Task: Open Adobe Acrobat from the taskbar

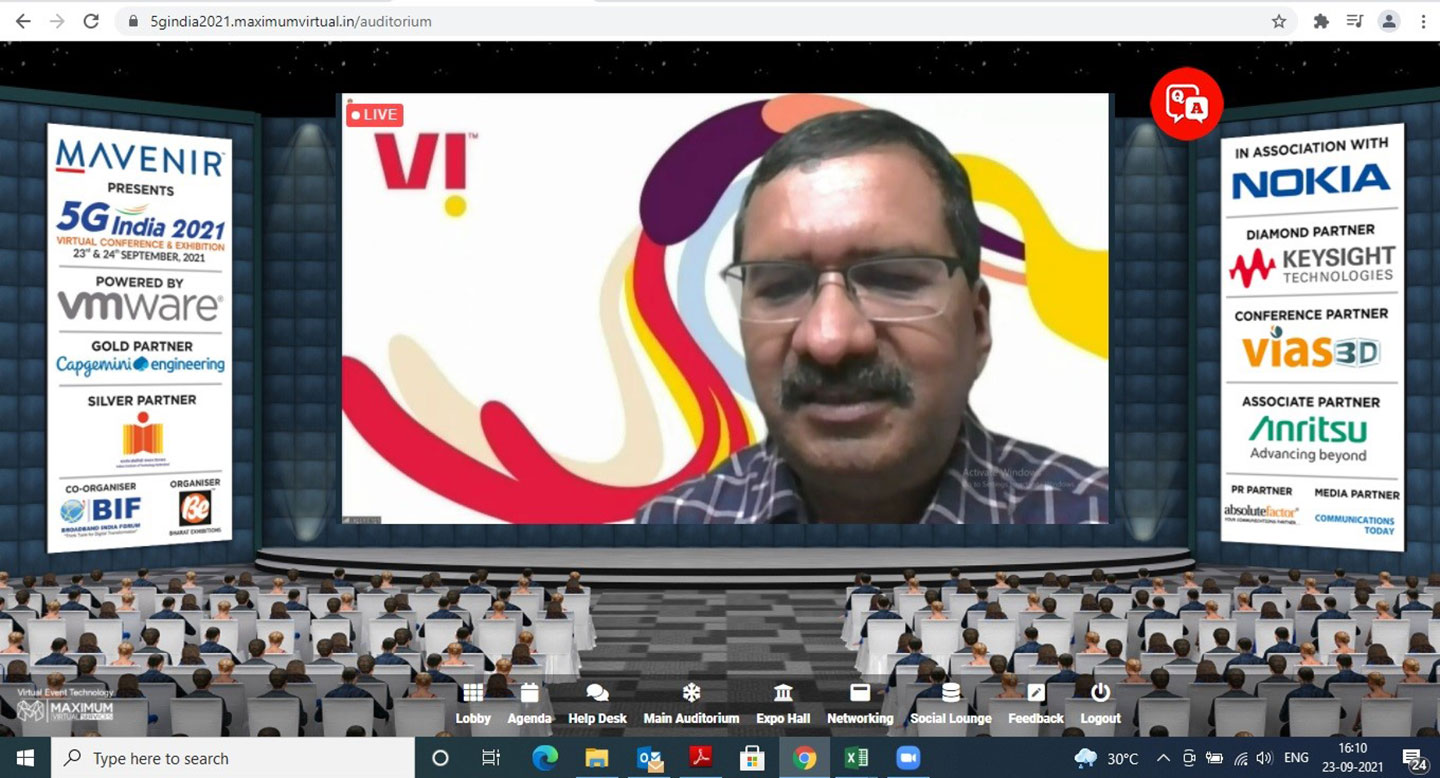Action: (701, 758)
